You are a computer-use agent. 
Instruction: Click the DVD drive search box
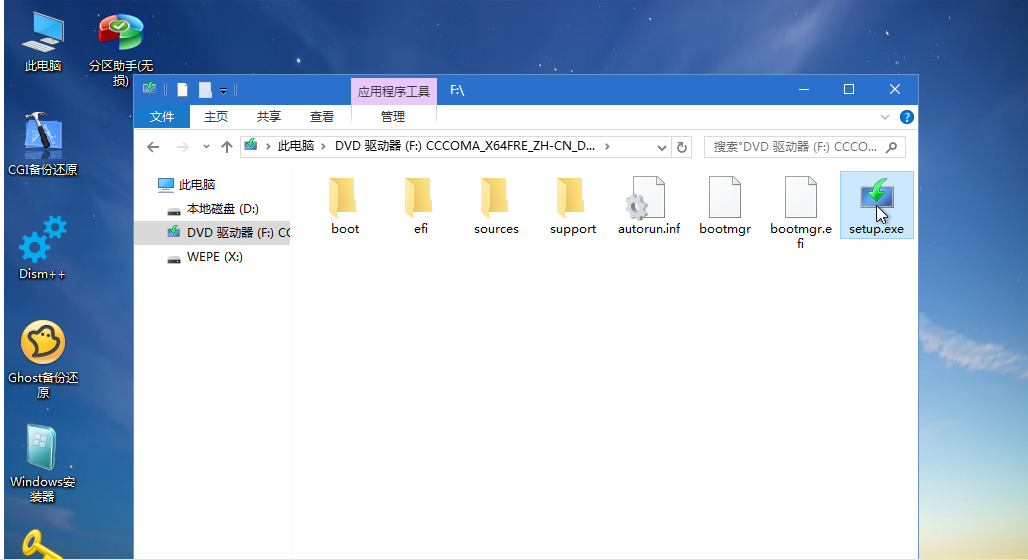click(795, 147)
